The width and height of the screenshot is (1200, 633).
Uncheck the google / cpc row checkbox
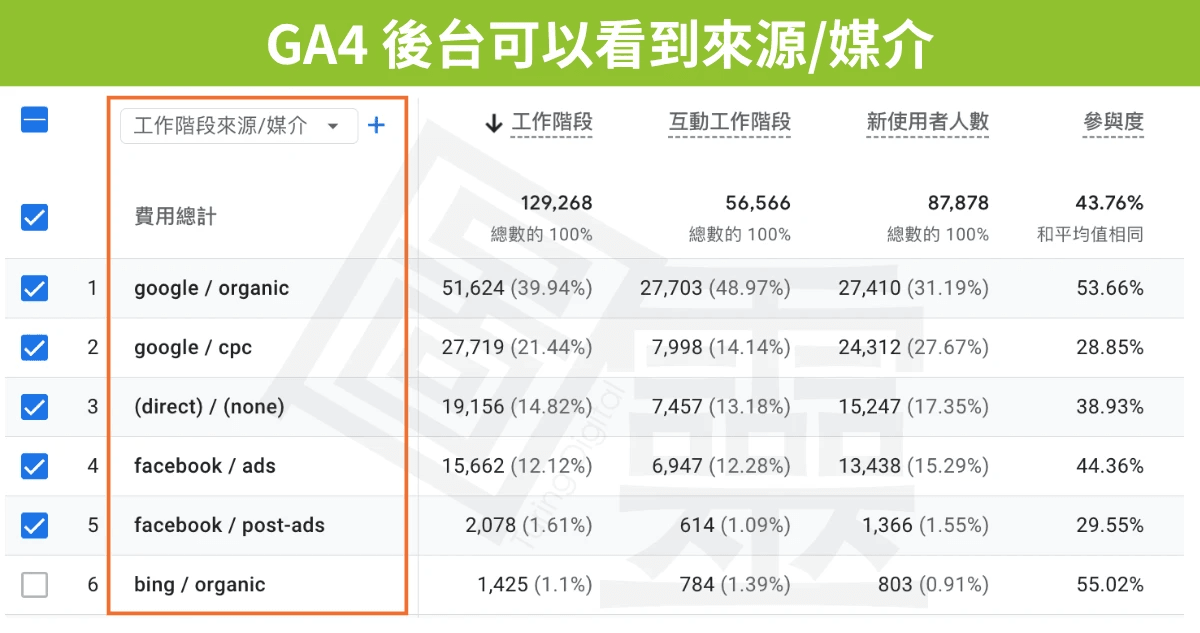pos(34,347)
